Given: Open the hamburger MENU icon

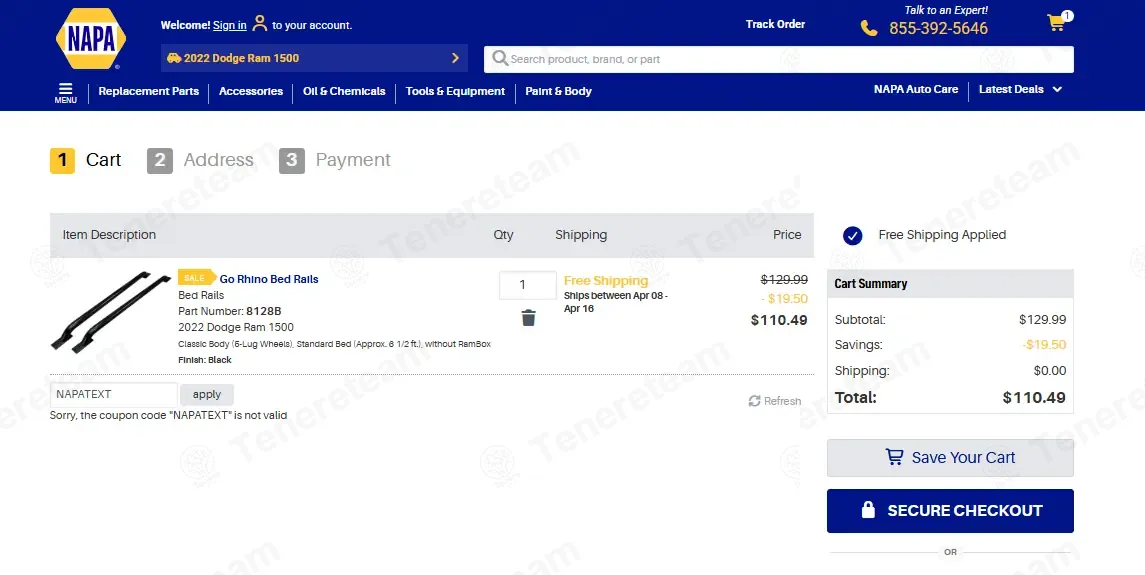Looking at the screenshot, I should (65, 93).
